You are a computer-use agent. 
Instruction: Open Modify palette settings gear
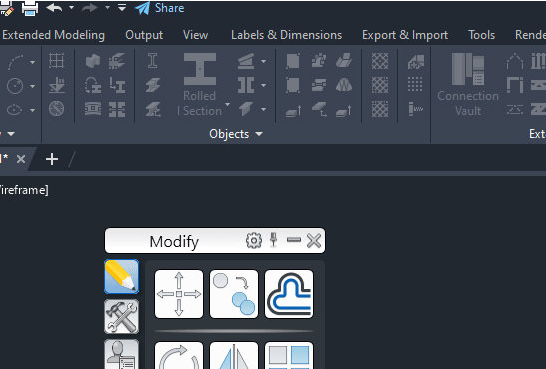254,241
